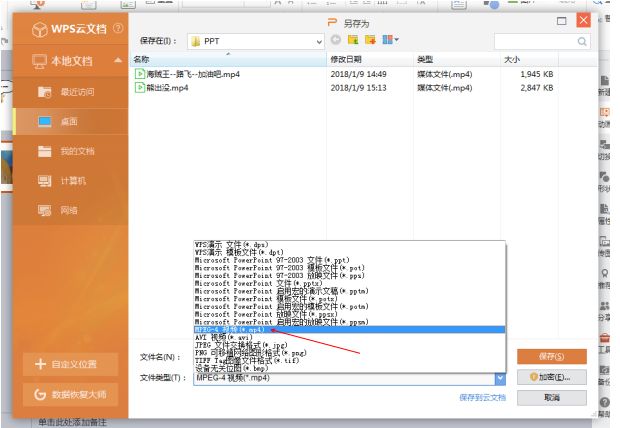Expand the 保存在 PPT folder dropdown
Screen dimensions: 620x428
[x=319, y=42]
